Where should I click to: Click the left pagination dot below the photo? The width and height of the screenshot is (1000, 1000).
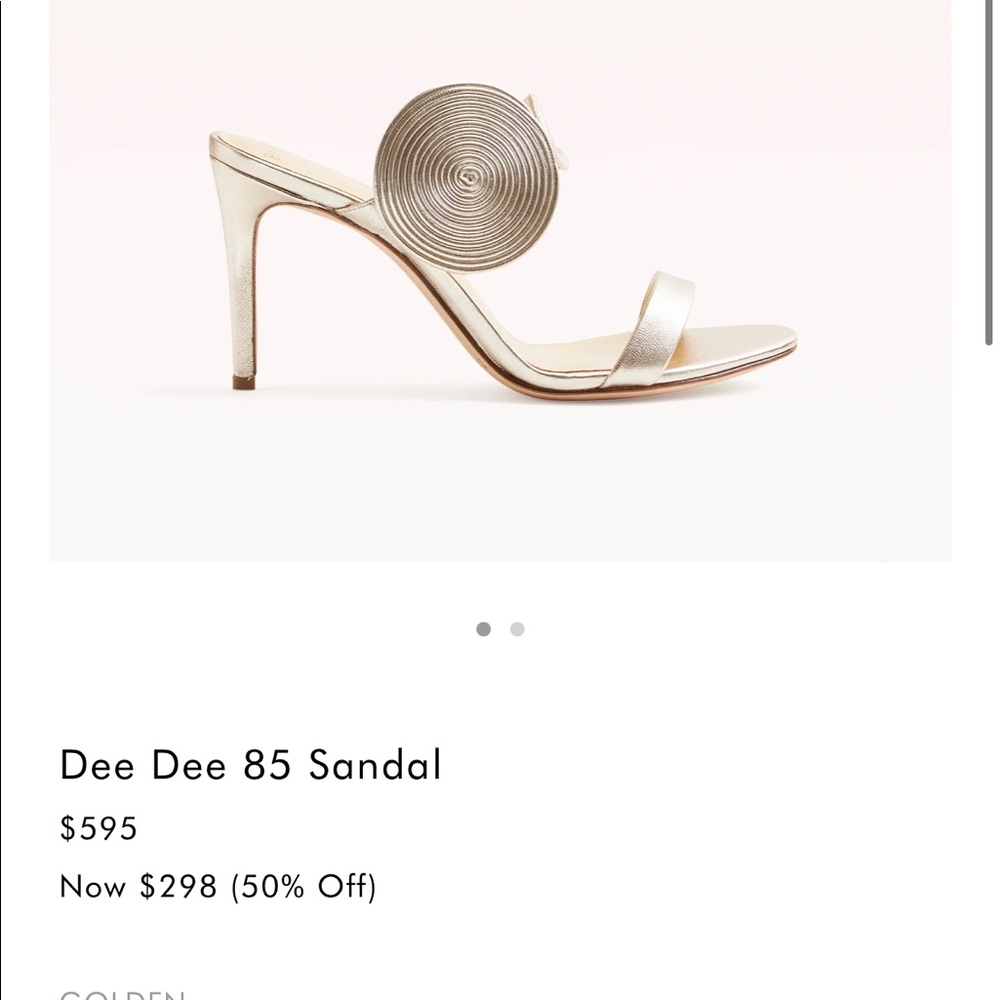(x=485, y=629)
